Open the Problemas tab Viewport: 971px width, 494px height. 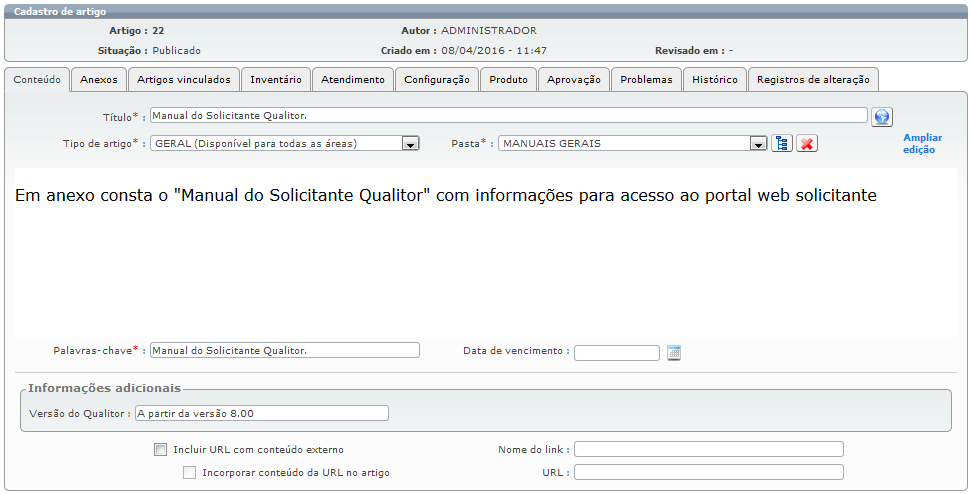tap(647, 79)
